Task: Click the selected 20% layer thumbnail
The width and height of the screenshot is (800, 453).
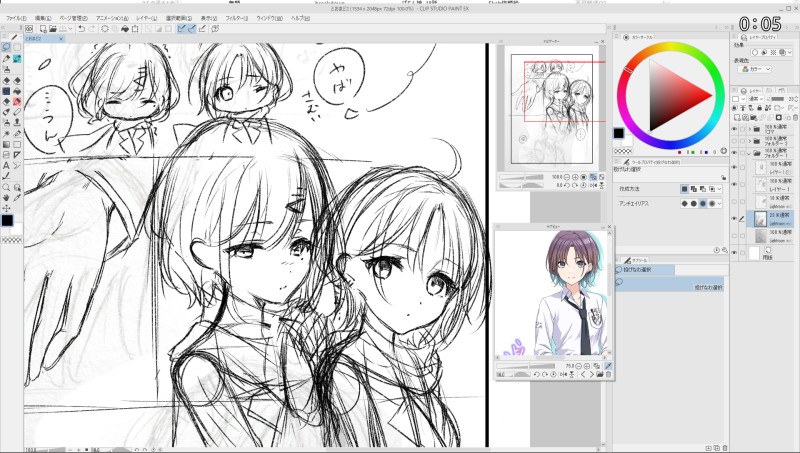Action: [760, 219]
